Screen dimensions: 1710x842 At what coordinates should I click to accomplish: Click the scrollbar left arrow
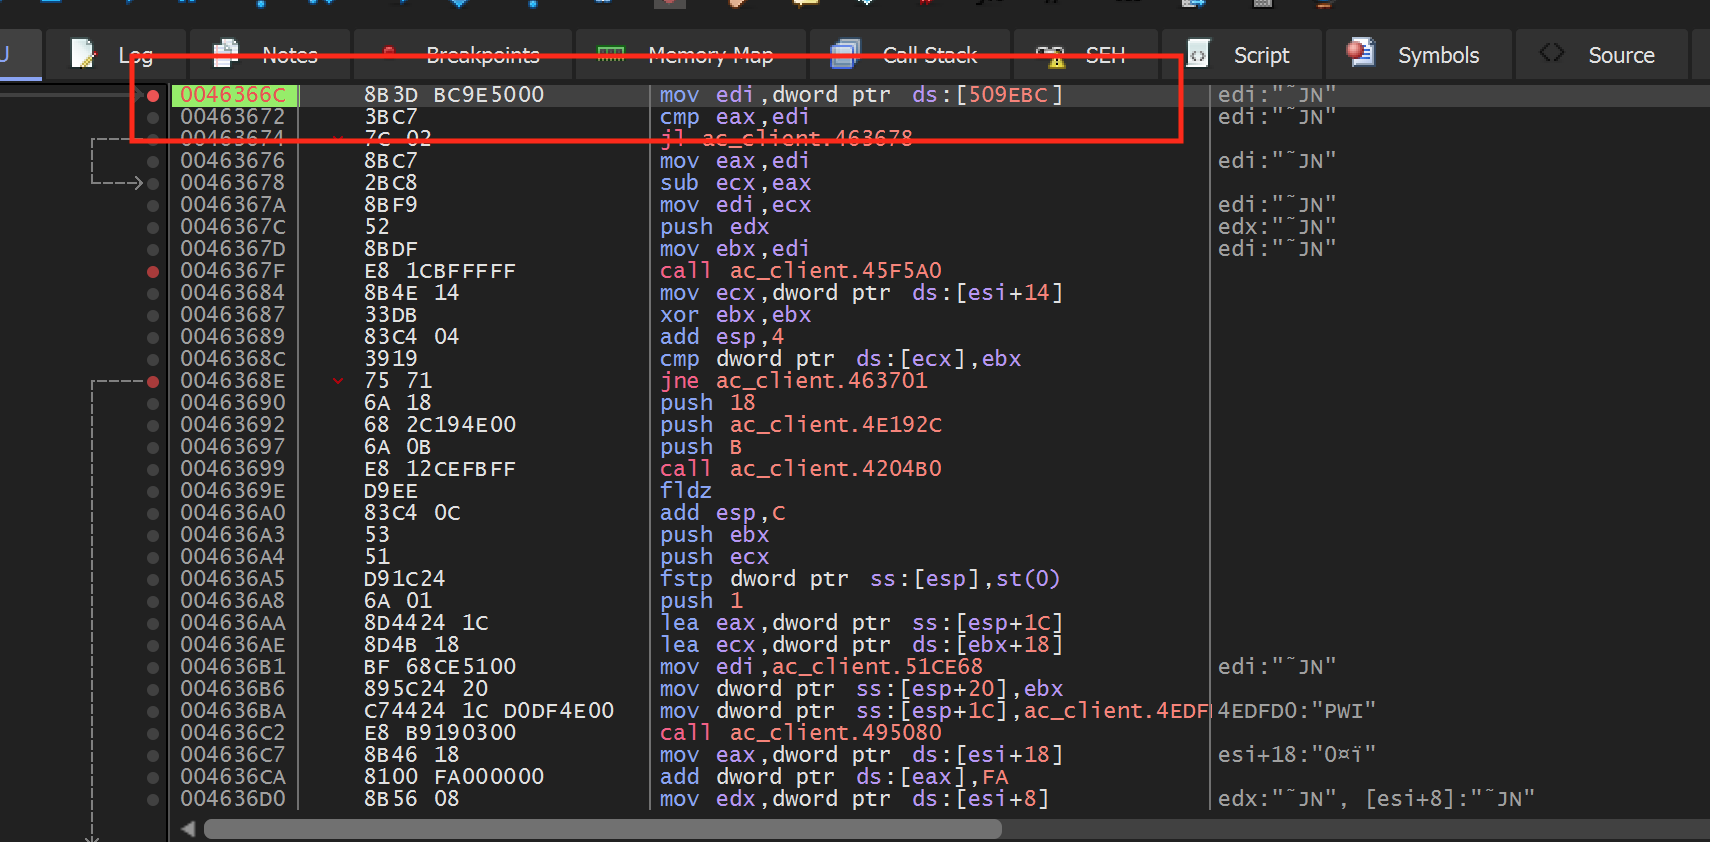coord(188,829)
